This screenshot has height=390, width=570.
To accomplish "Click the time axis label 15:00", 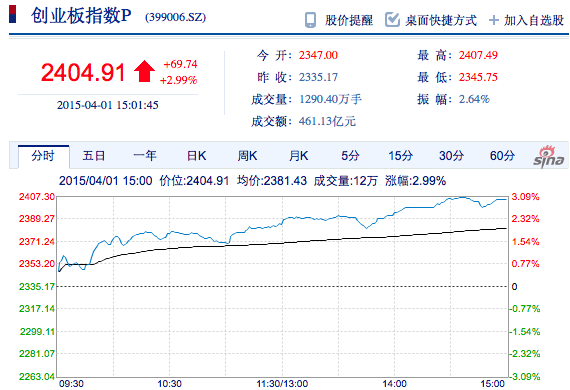I will pos(493,384).
